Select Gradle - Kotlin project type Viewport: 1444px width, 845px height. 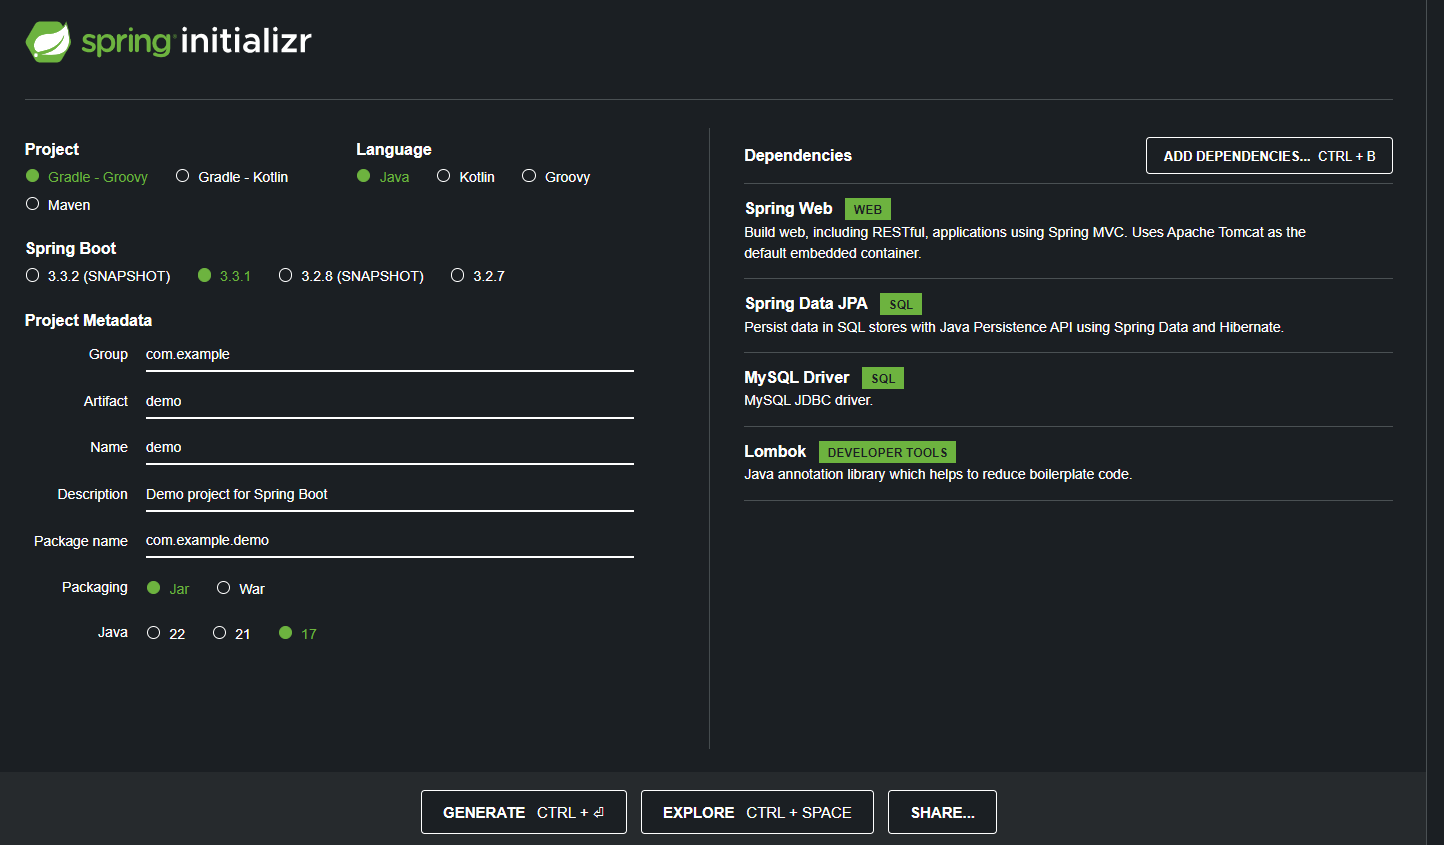click(232, 177)
